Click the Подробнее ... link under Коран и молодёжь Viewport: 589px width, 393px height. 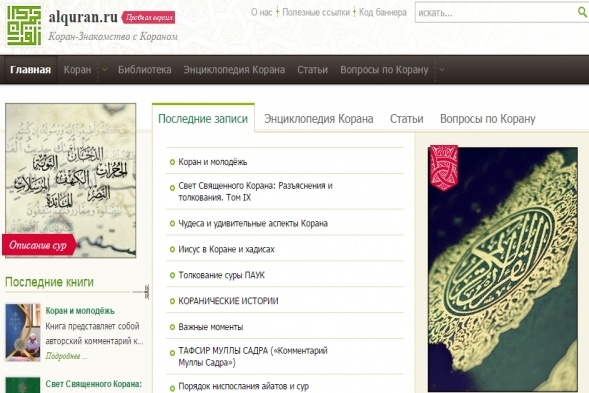pos(66,356)
